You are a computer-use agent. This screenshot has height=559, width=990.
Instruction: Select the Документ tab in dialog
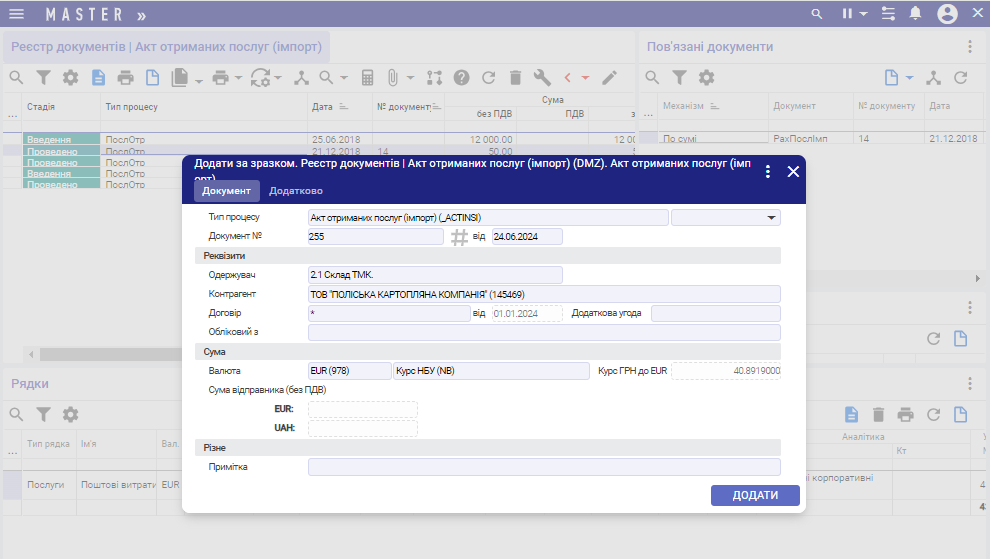pyautogui.click(x=226, y=191)
